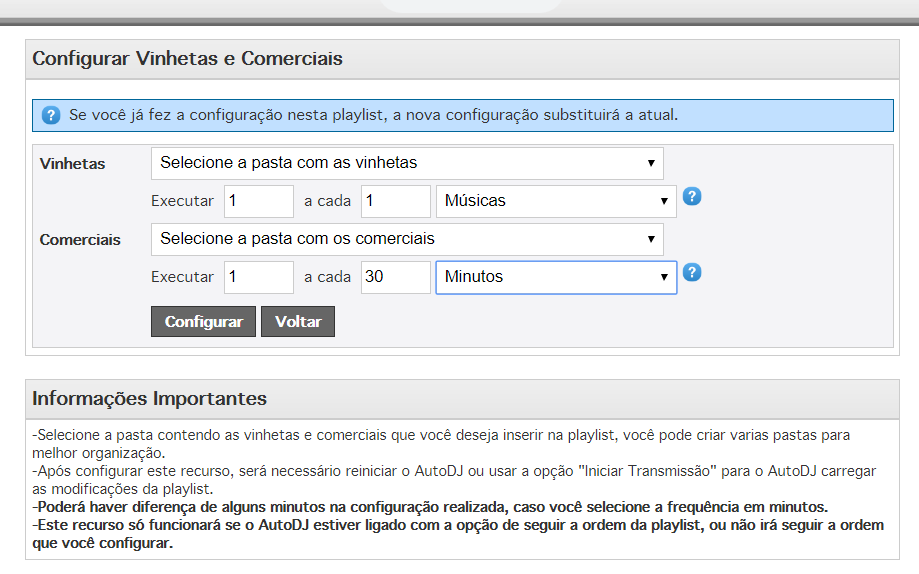
Task: Click the Vinhetas row label
Action: click(x=72, y=164)
